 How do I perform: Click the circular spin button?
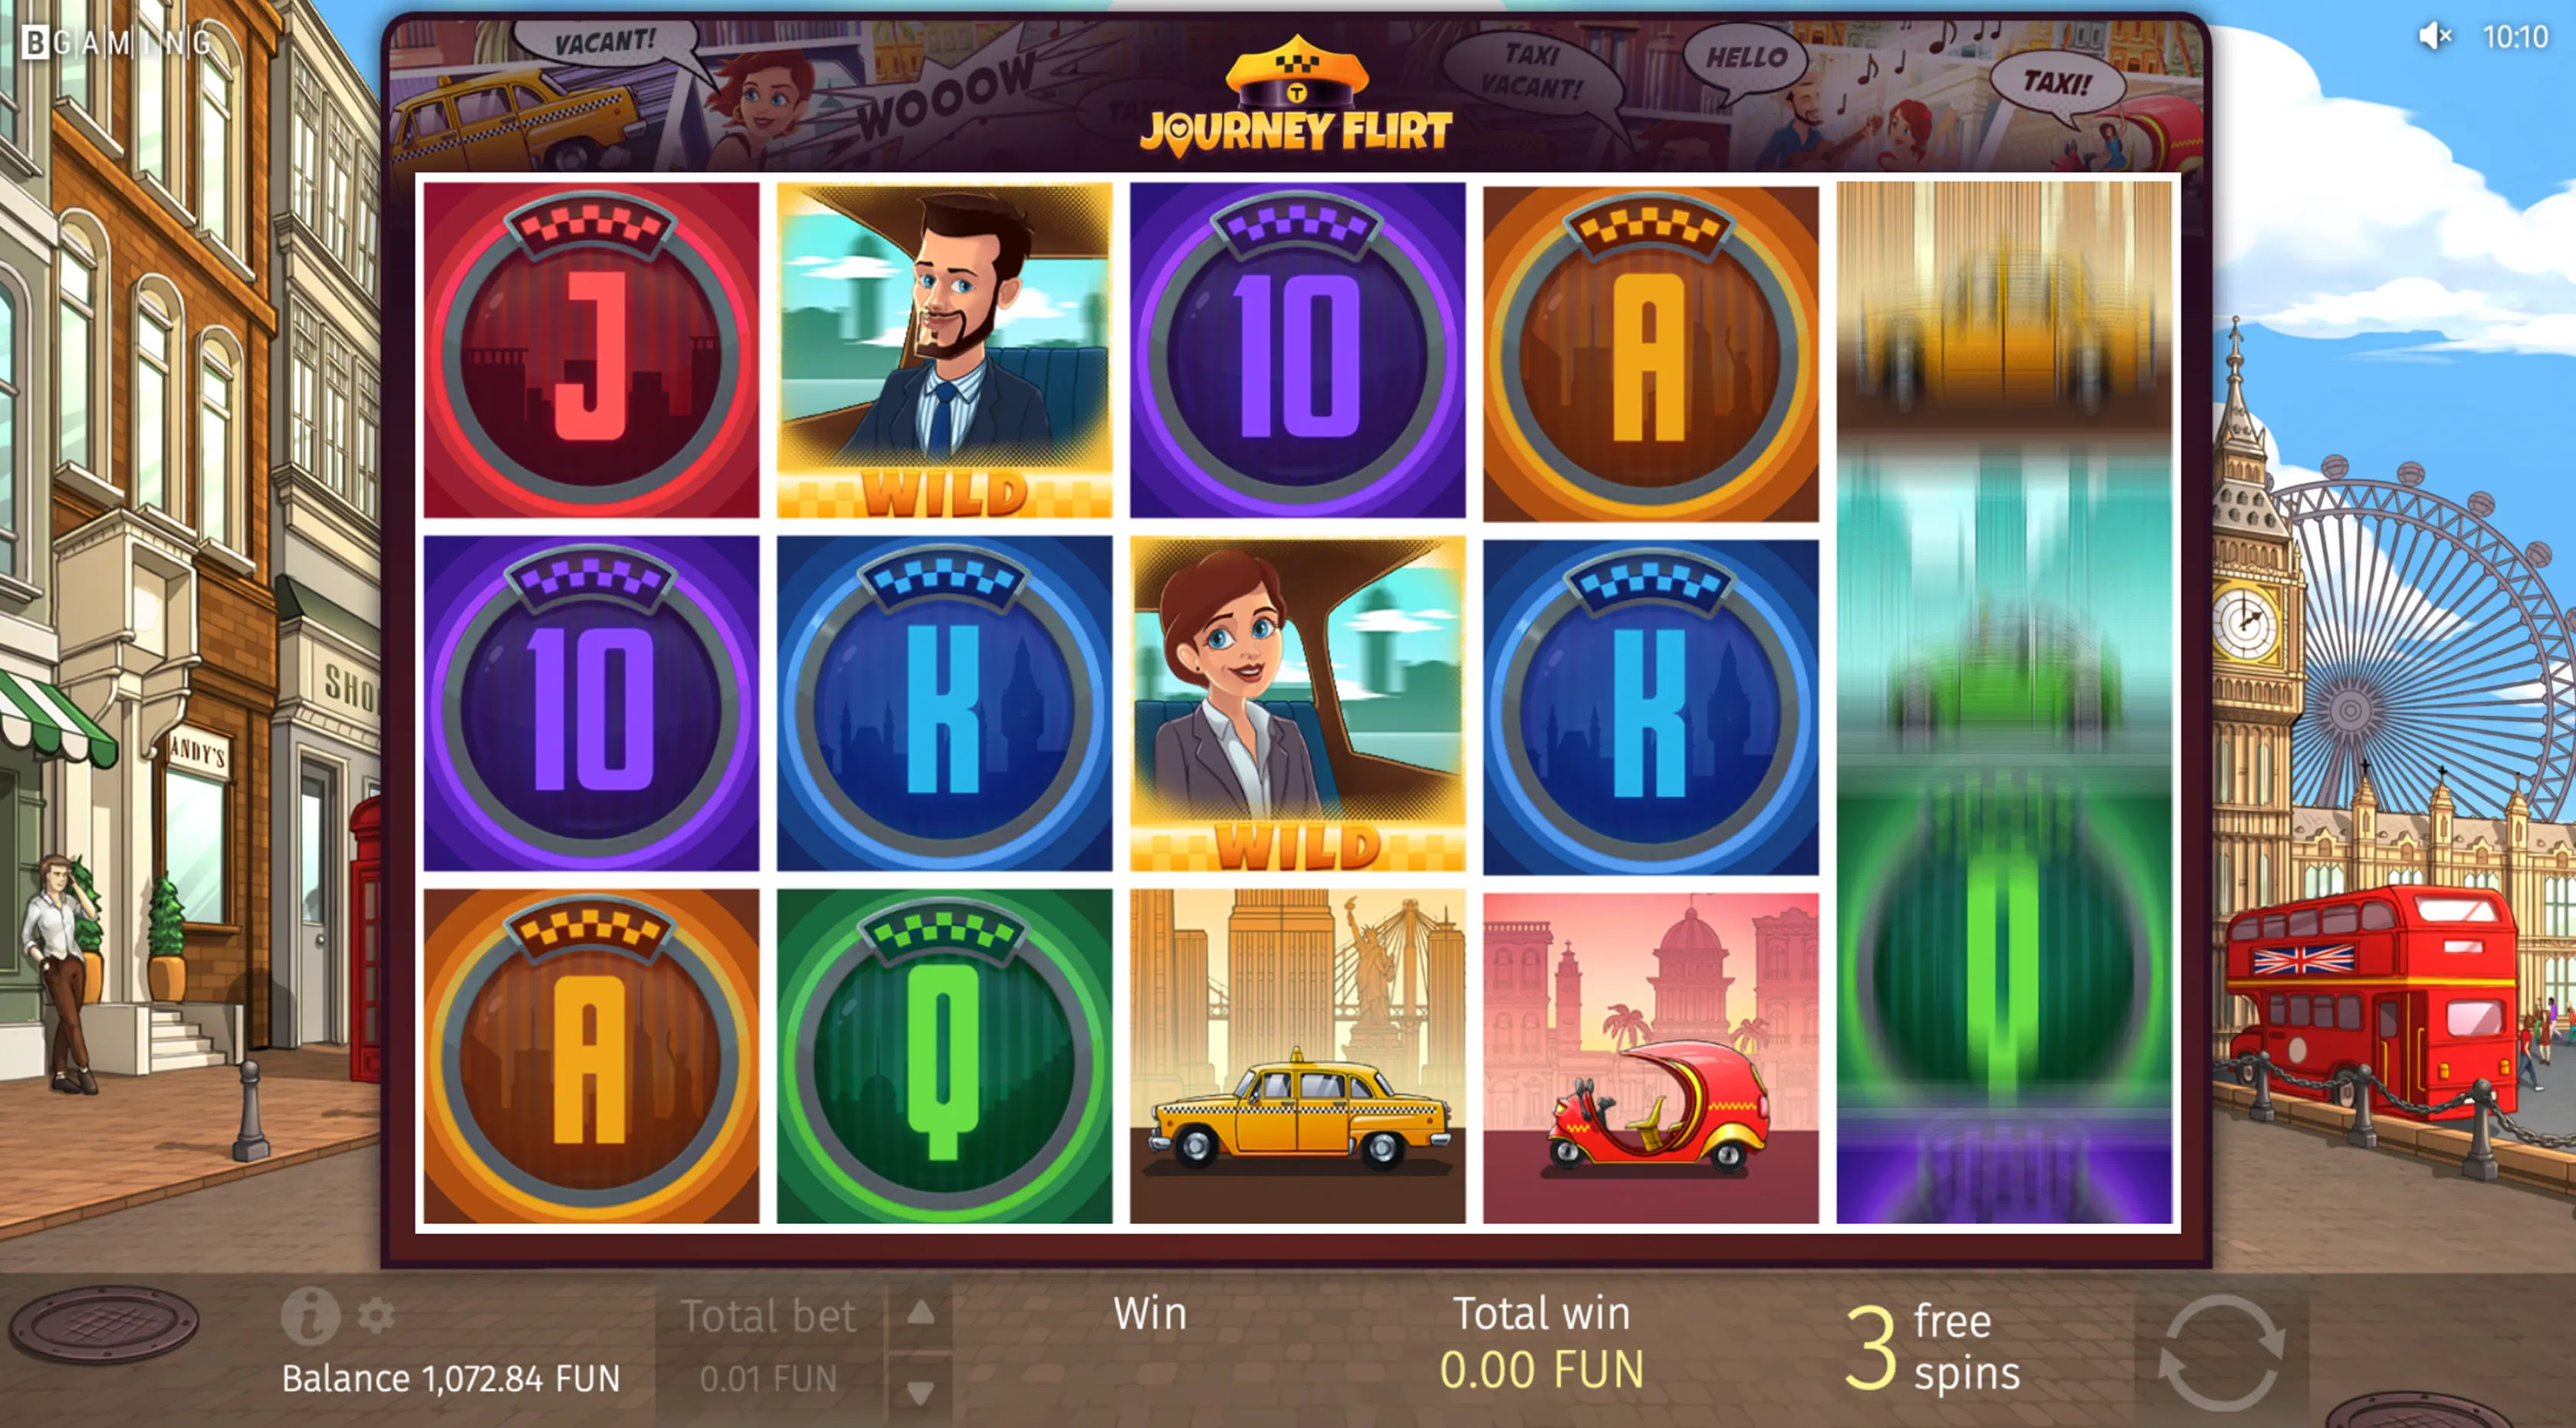pos(2221,1352)
